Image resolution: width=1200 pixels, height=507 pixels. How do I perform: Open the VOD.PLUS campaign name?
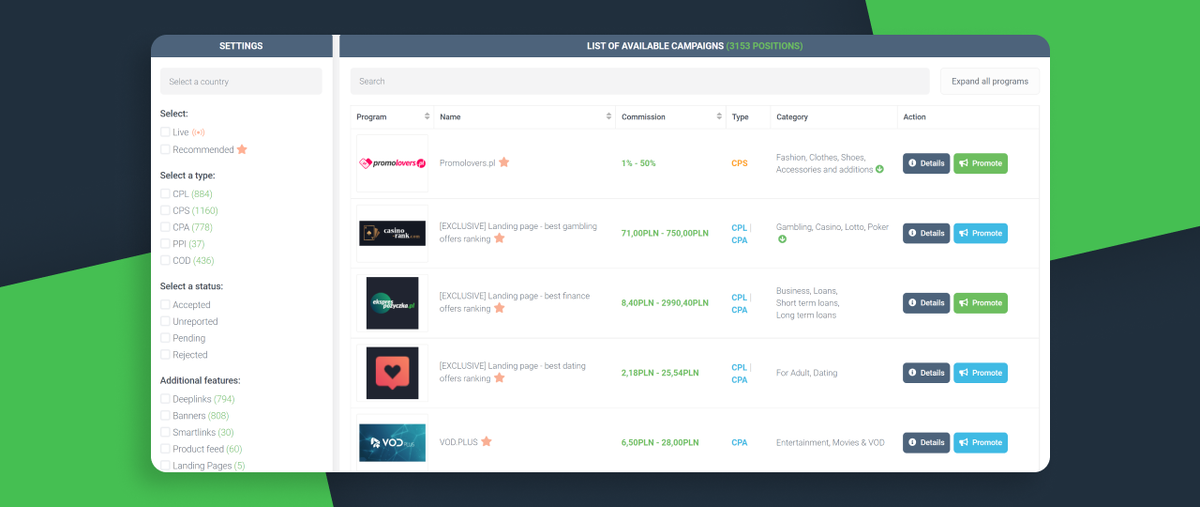459,442
